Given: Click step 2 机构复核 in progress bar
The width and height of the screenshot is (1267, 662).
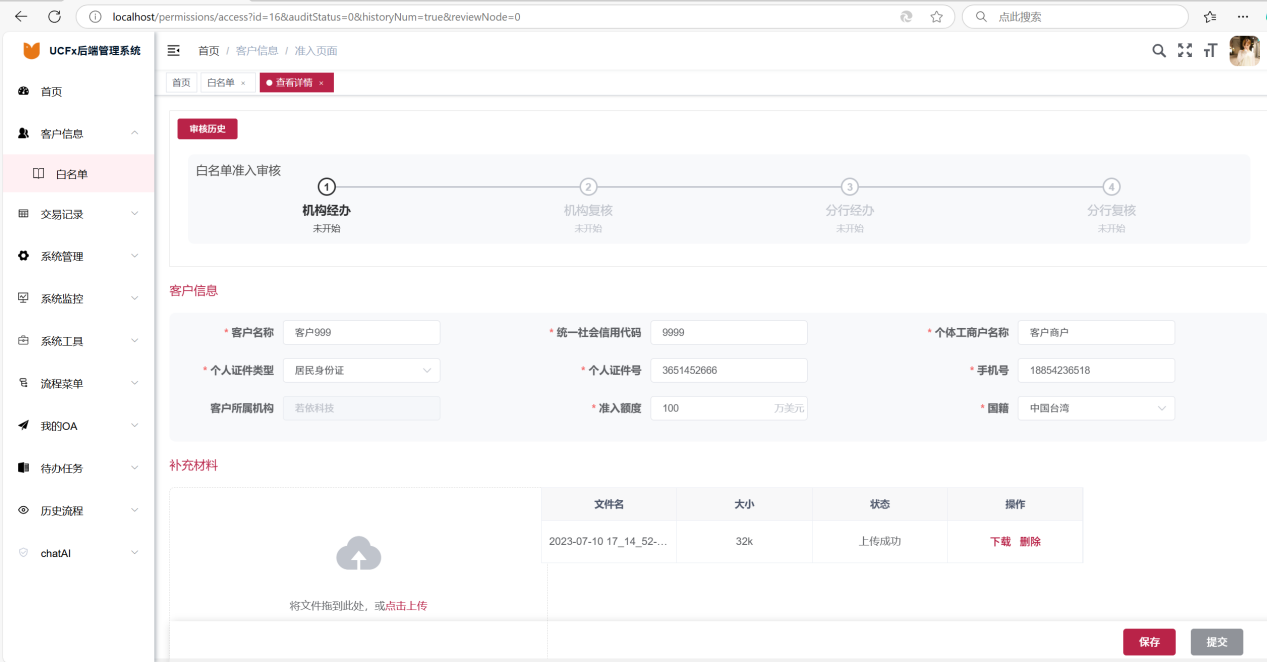Looking at the screenshot, I should 588,187.
